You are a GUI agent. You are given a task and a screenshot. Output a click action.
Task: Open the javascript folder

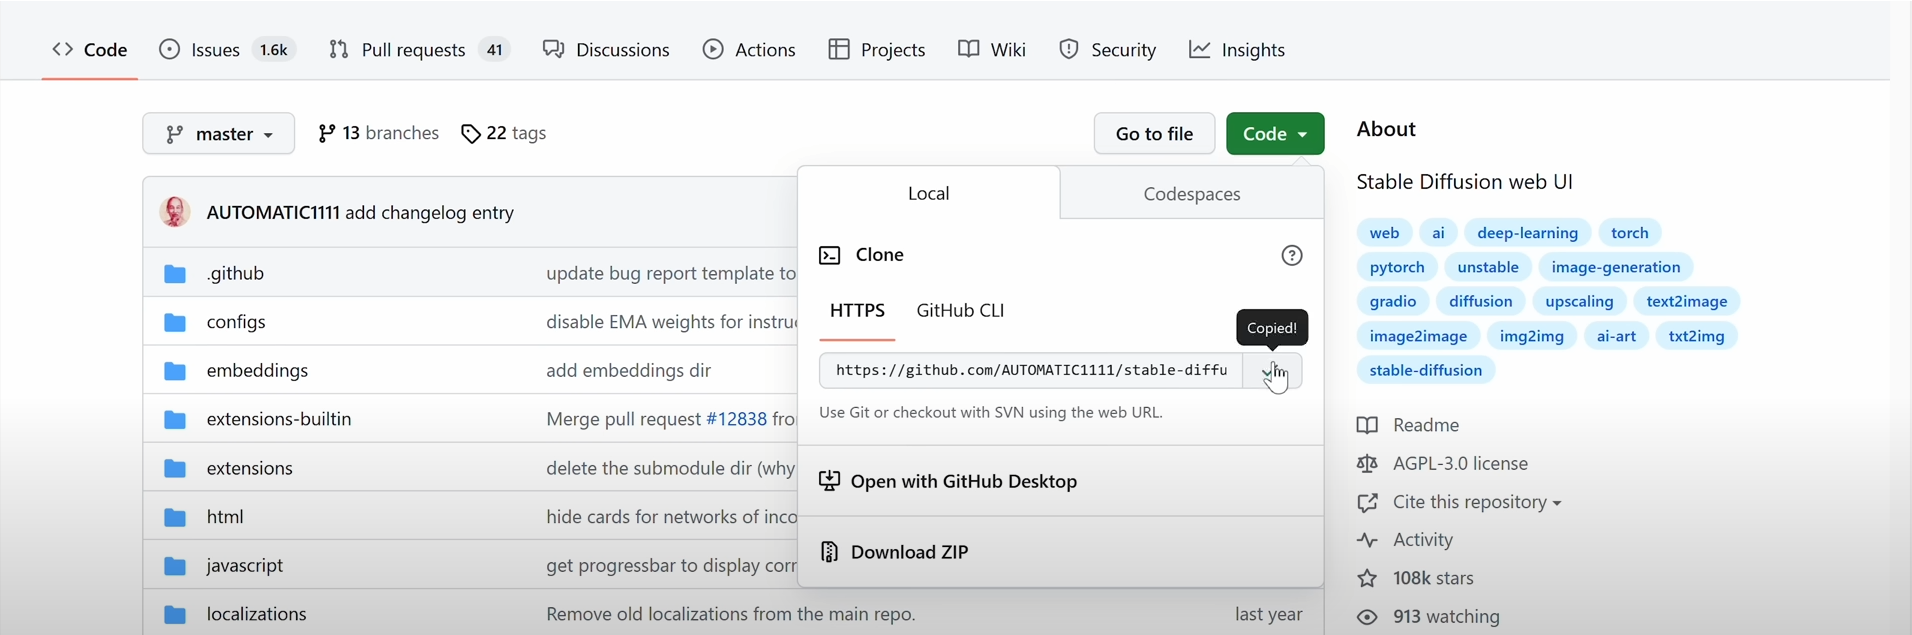click(x=245, y=565)
